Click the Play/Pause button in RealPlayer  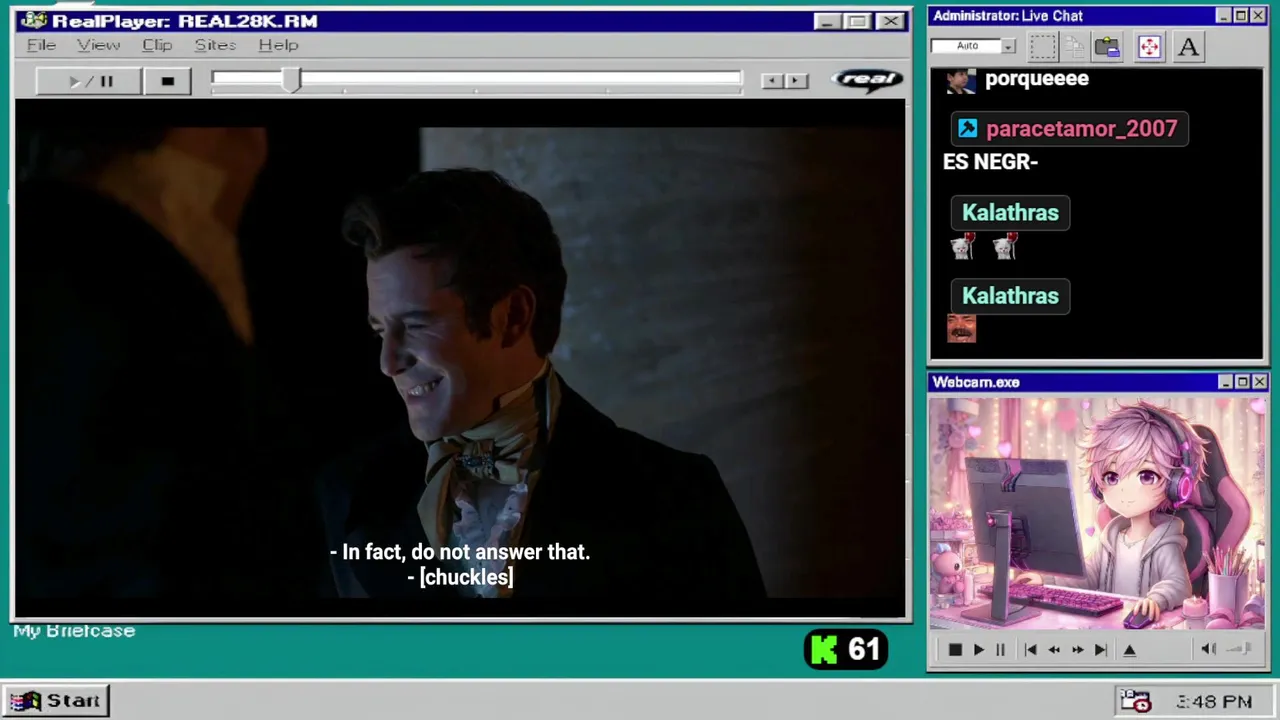click(x=88, y=81)
